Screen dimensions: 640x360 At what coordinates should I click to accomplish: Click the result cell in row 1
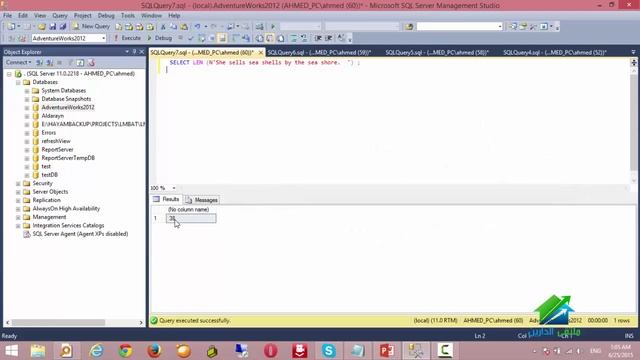[191, 218]
